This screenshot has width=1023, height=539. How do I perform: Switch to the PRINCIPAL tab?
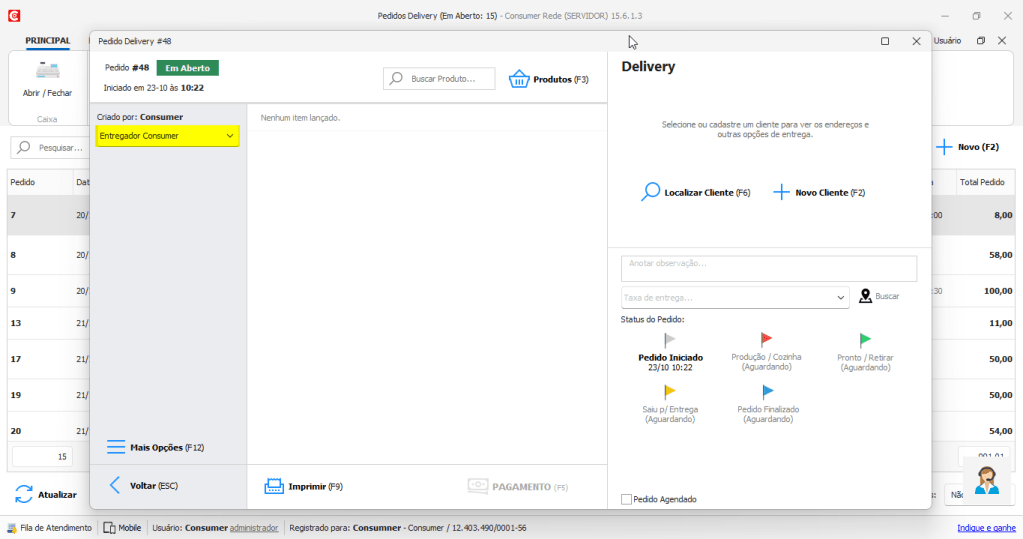point(47,41)
